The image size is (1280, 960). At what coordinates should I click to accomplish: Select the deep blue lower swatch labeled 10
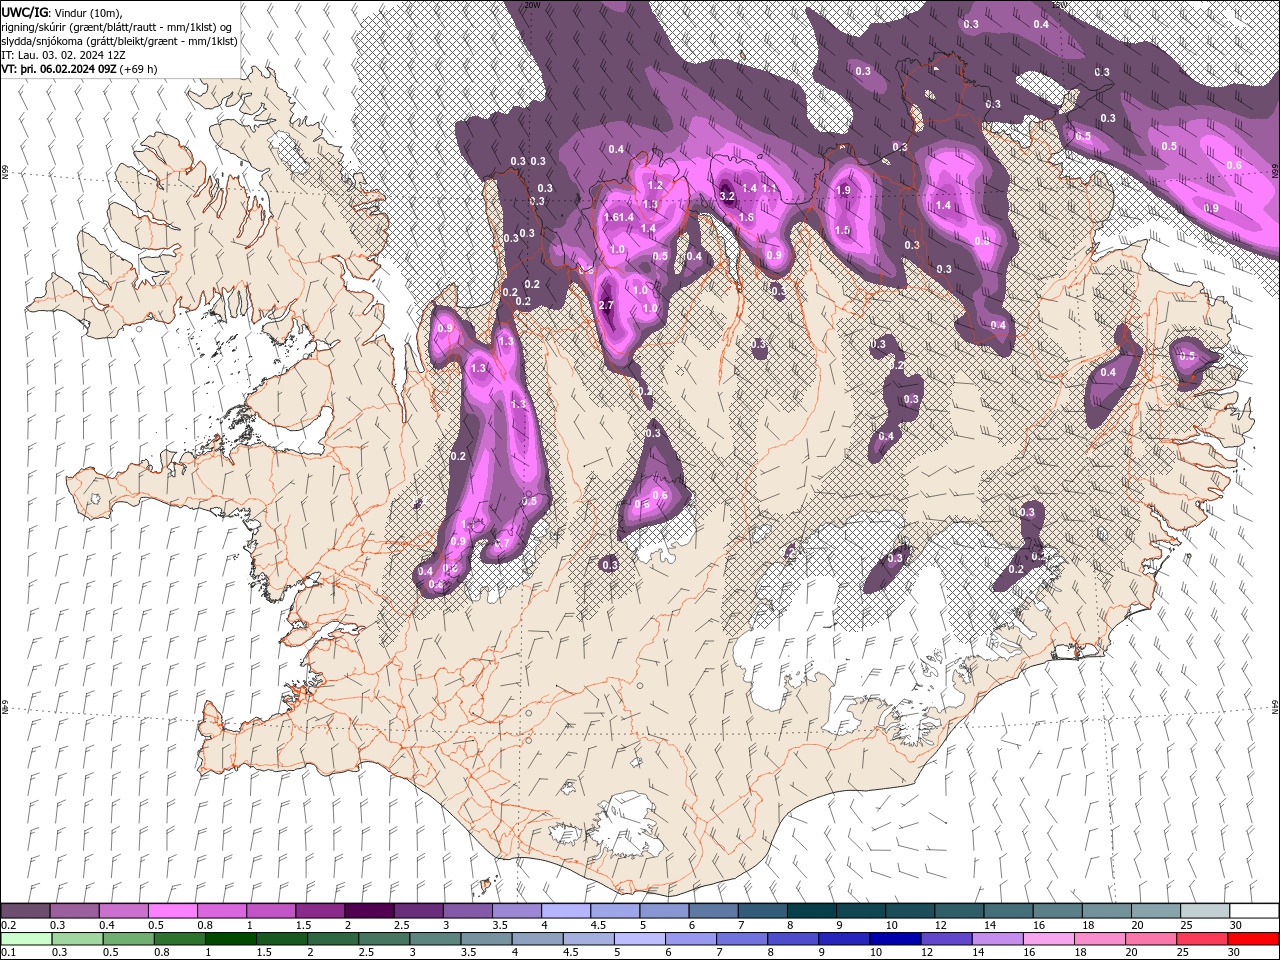pos(894,939)
